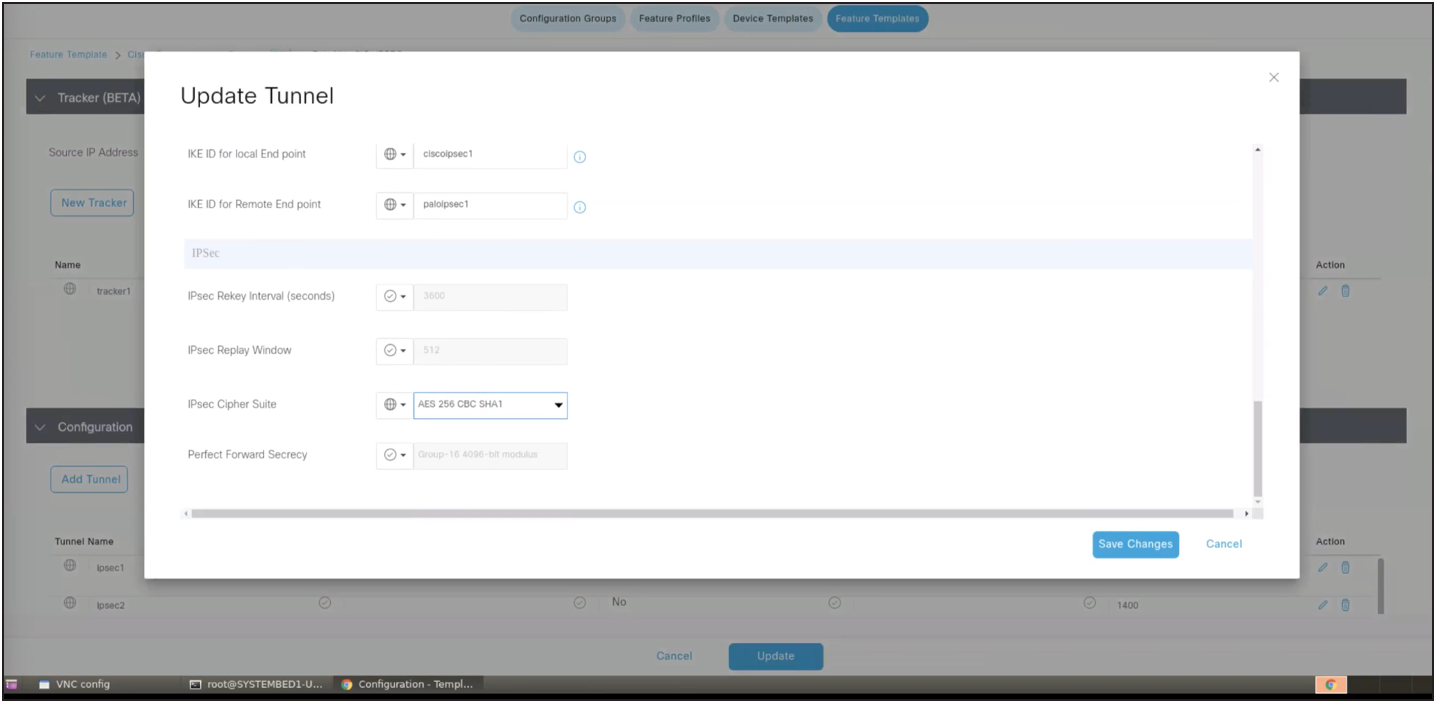The width and height of the screenshot is (1436, 703).
Task: Collapse the Tracker (BETA) section
Action: [41, 98]
